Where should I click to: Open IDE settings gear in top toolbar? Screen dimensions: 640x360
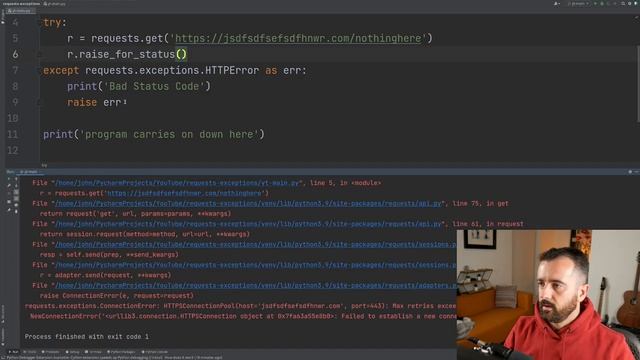629,4
